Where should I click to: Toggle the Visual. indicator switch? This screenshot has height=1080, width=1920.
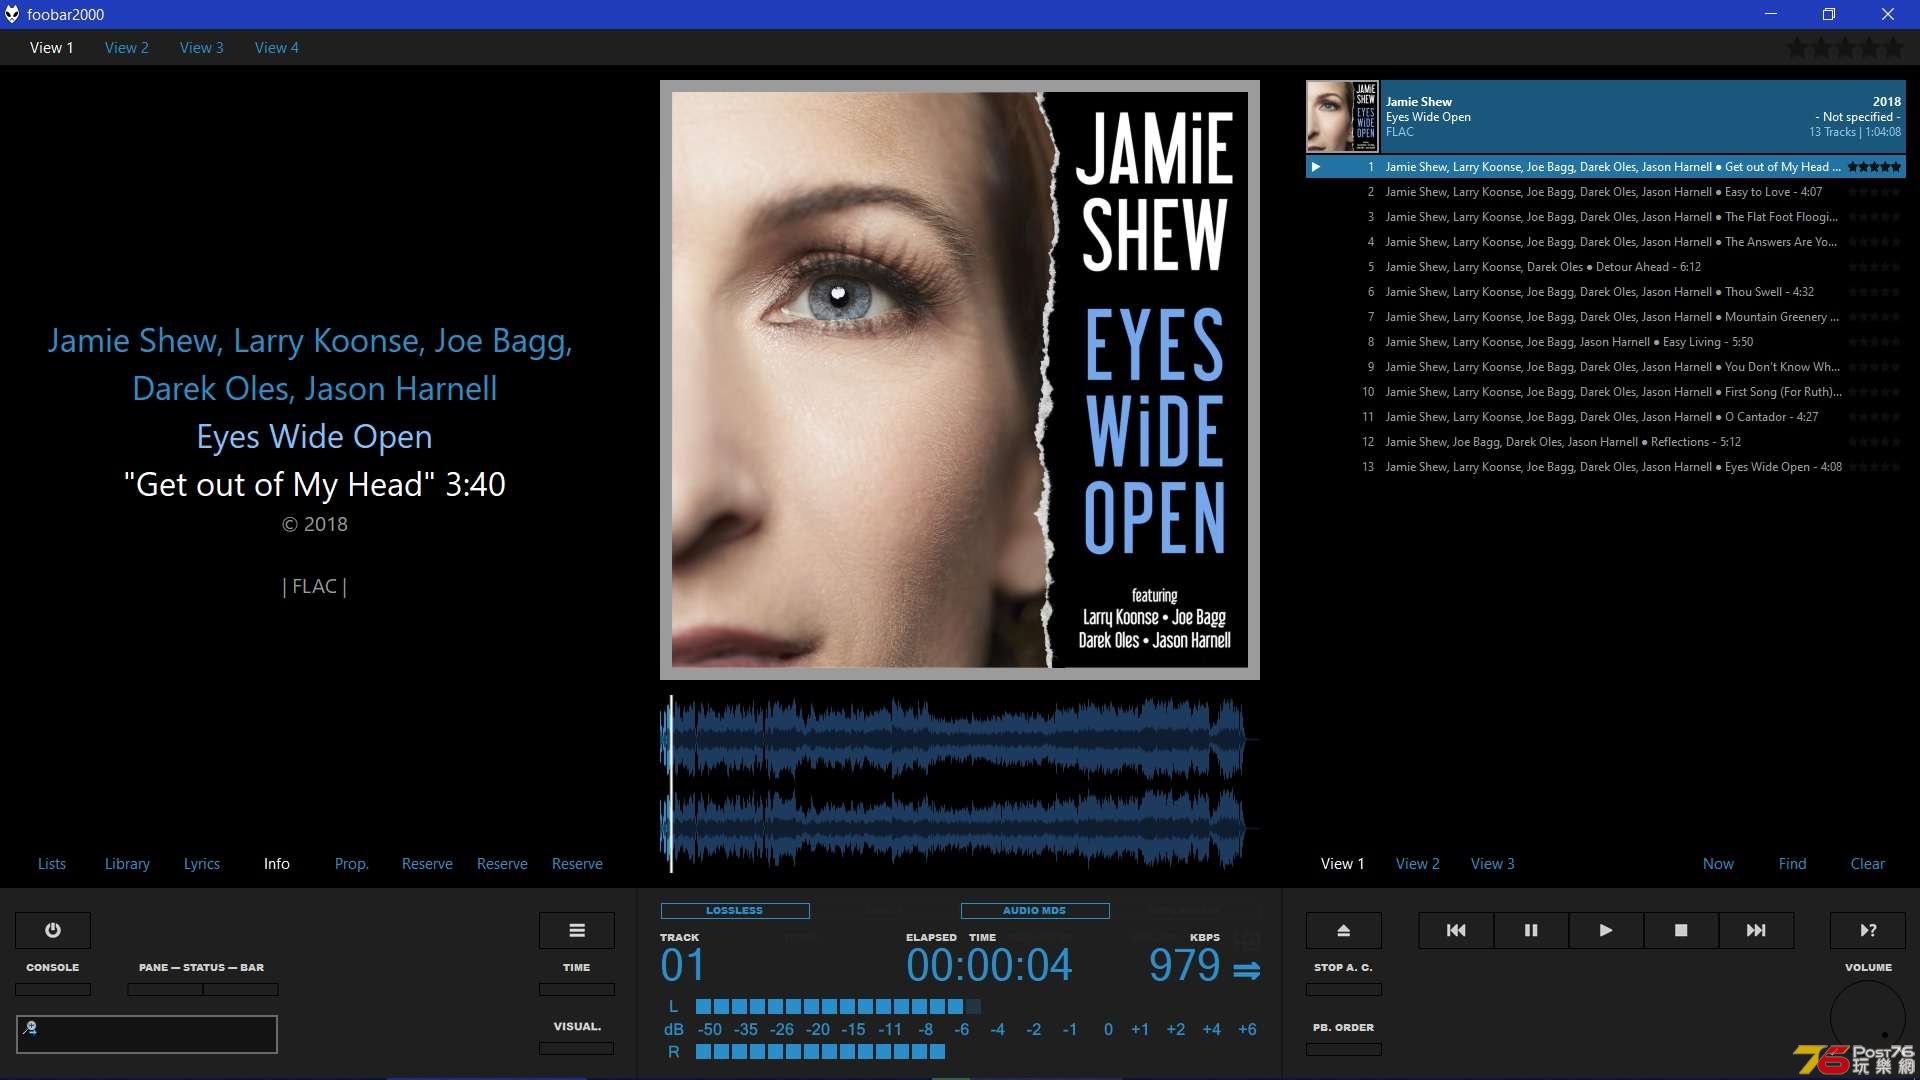click(x=577, y=1049)
